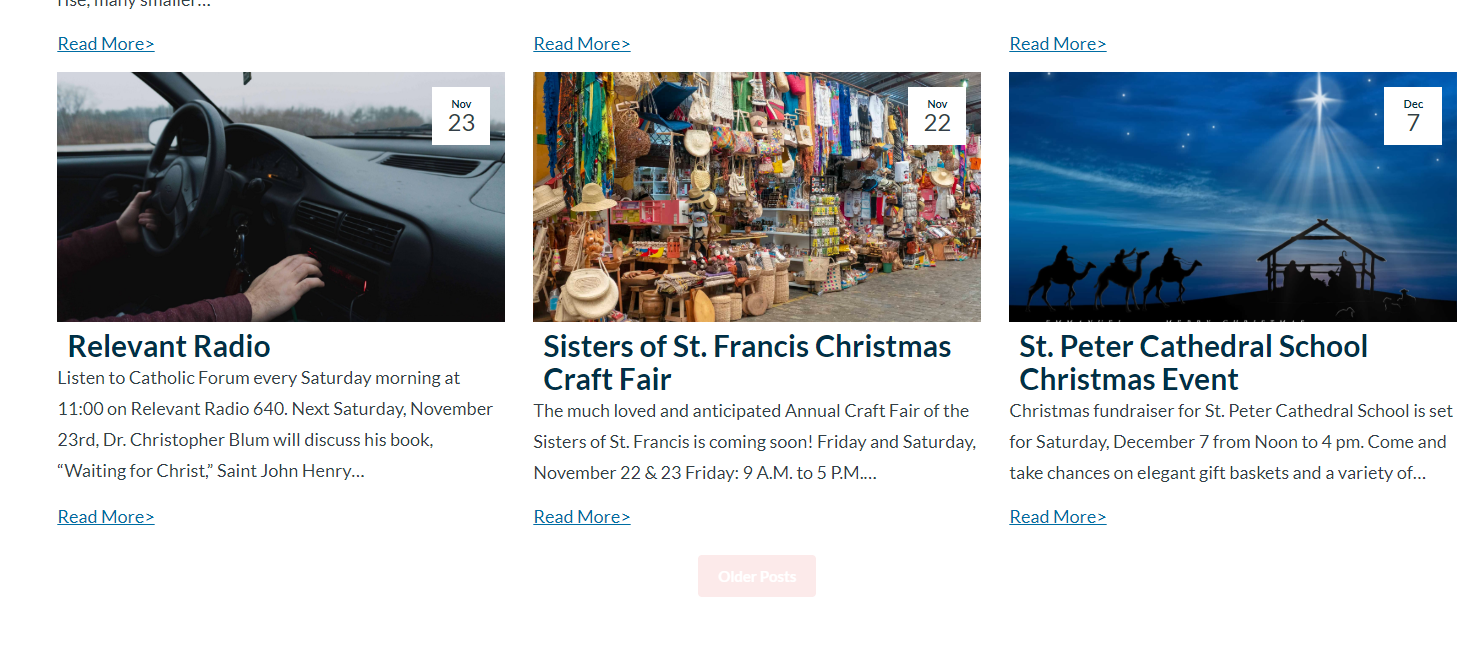The height and width of the screenshot is (649, 1476).
Task: Click the Dec 7 date badge
Action: (x=1413, y=116)
